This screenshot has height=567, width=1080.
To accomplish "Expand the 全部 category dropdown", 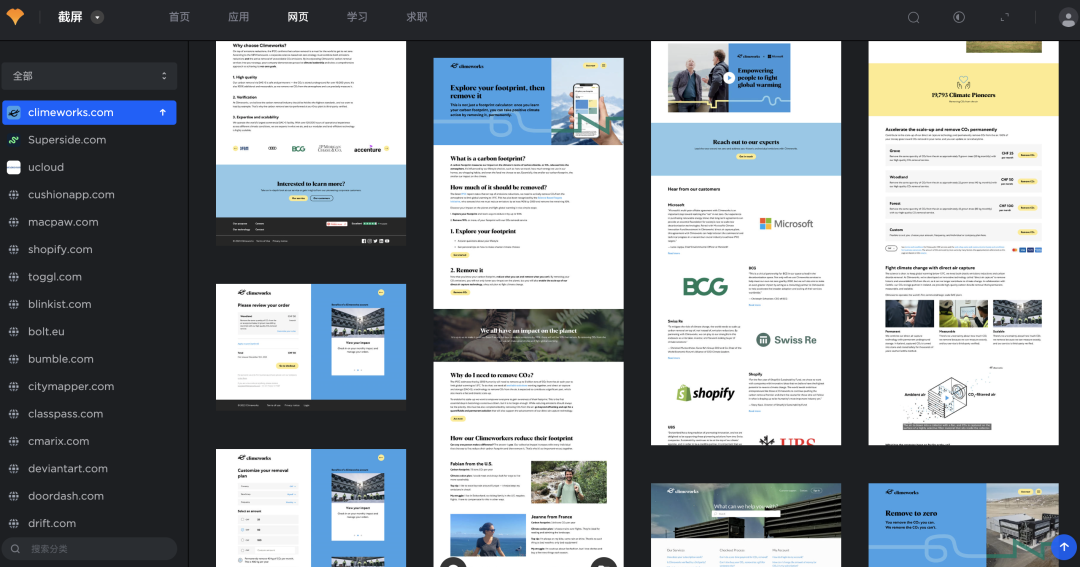I will tap(89, 76).
